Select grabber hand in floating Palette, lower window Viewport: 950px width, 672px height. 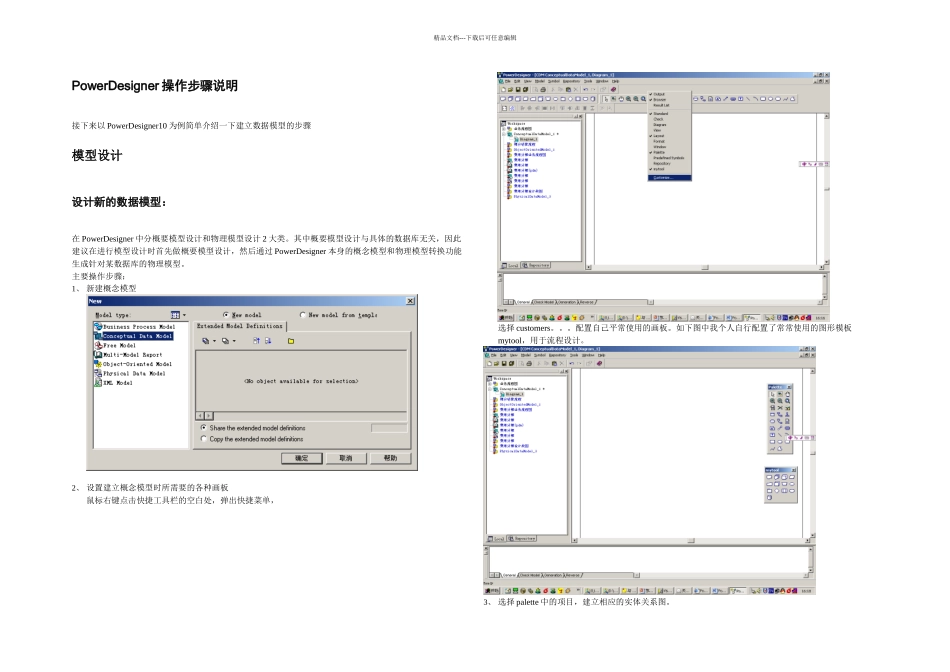click(x=787, y=394)
